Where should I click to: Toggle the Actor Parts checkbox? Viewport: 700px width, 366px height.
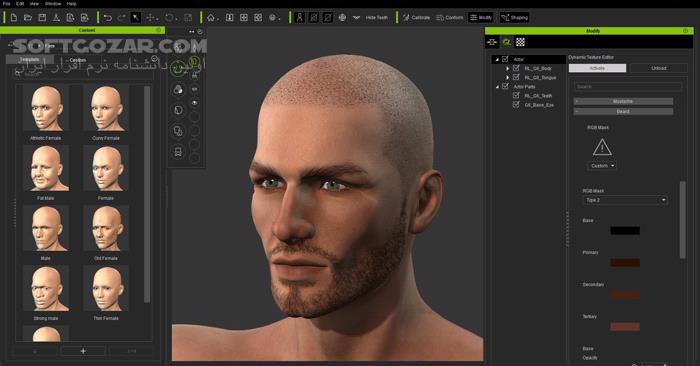coord(505,86)
